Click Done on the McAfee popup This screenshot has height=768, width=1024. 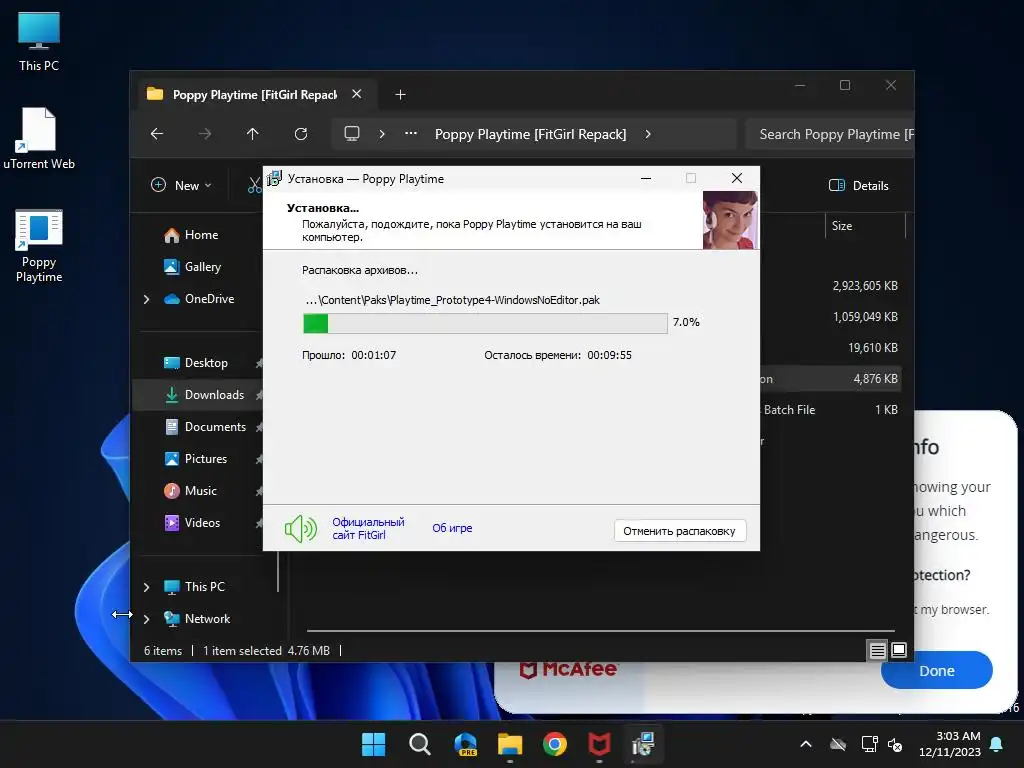tap(936, 671)
